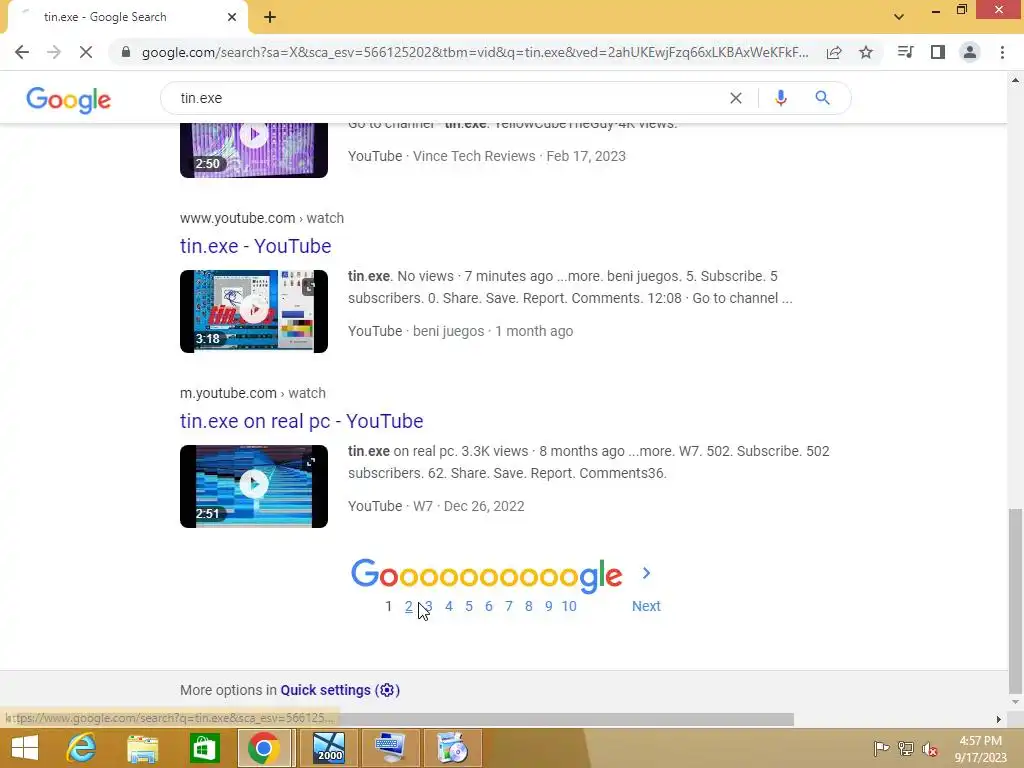The width and height of the screenshot is (1024, 768).
Task: Open the disc installer taskbar icon
Action: tap(452, 748)
